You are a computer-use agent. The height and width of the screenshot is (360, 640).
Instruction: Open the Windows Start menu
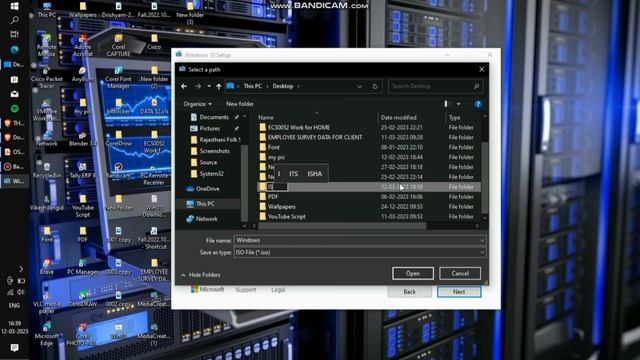click(x=14, y=6)
